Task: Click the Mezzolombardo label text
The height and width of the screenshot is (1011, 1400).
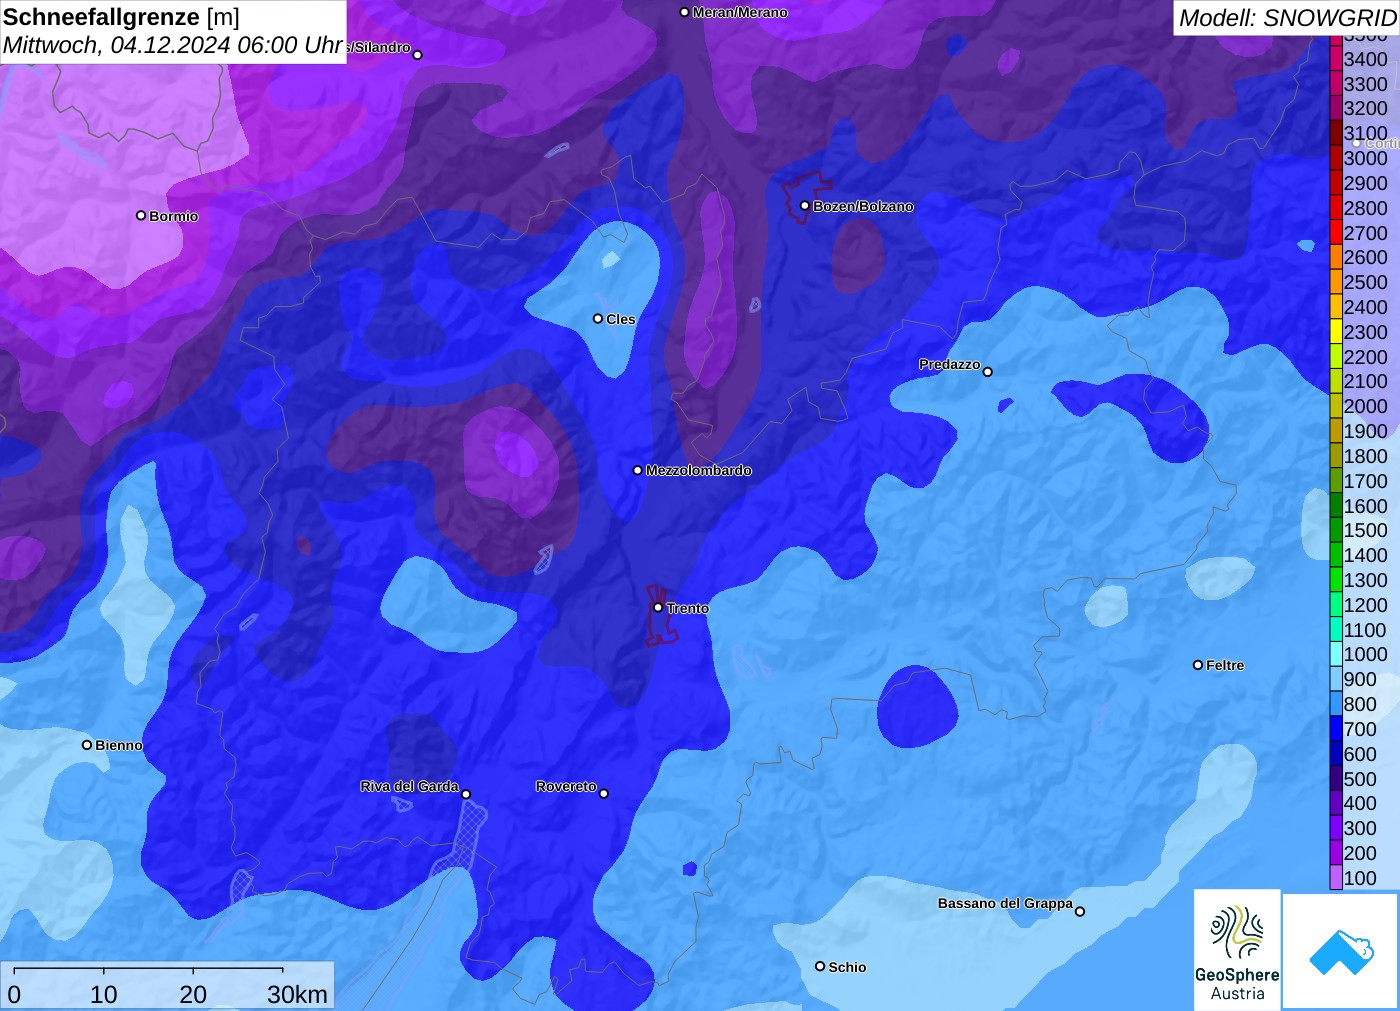Action: (699, 470)
